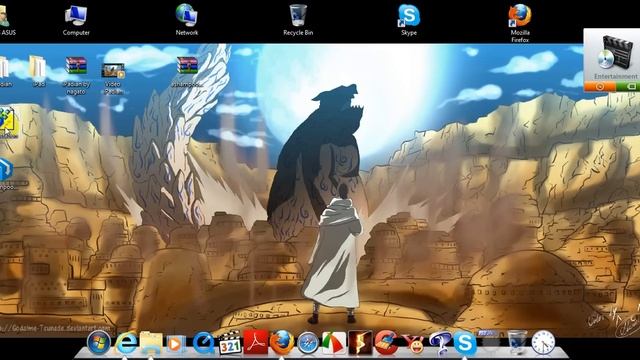Click the orange disc button on Entertainment gadget
Screen dimensions: 640x360
(x=600, y=86)
